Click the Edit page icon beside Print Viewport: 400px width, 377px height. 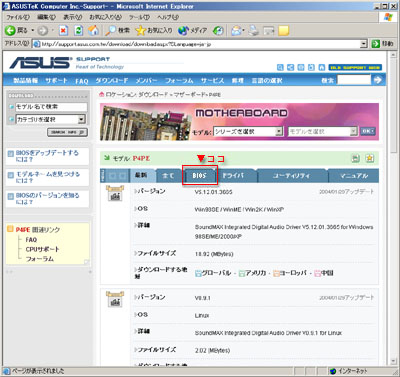pyautogui.click(x=268, y=31)
